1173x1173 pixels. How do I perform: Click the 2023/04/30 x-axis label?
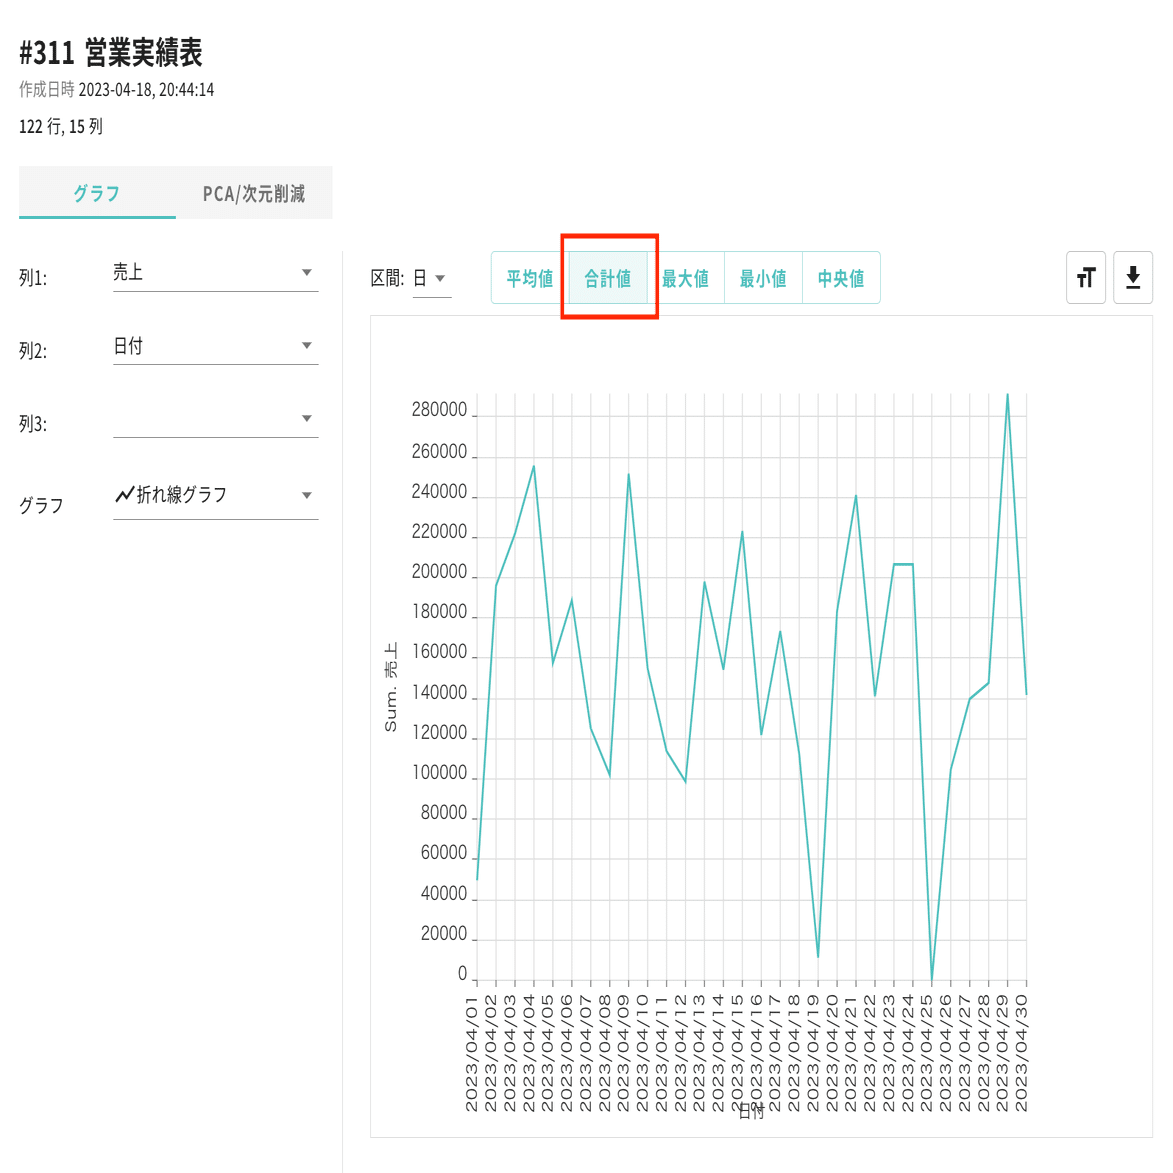[1021, 1053]
